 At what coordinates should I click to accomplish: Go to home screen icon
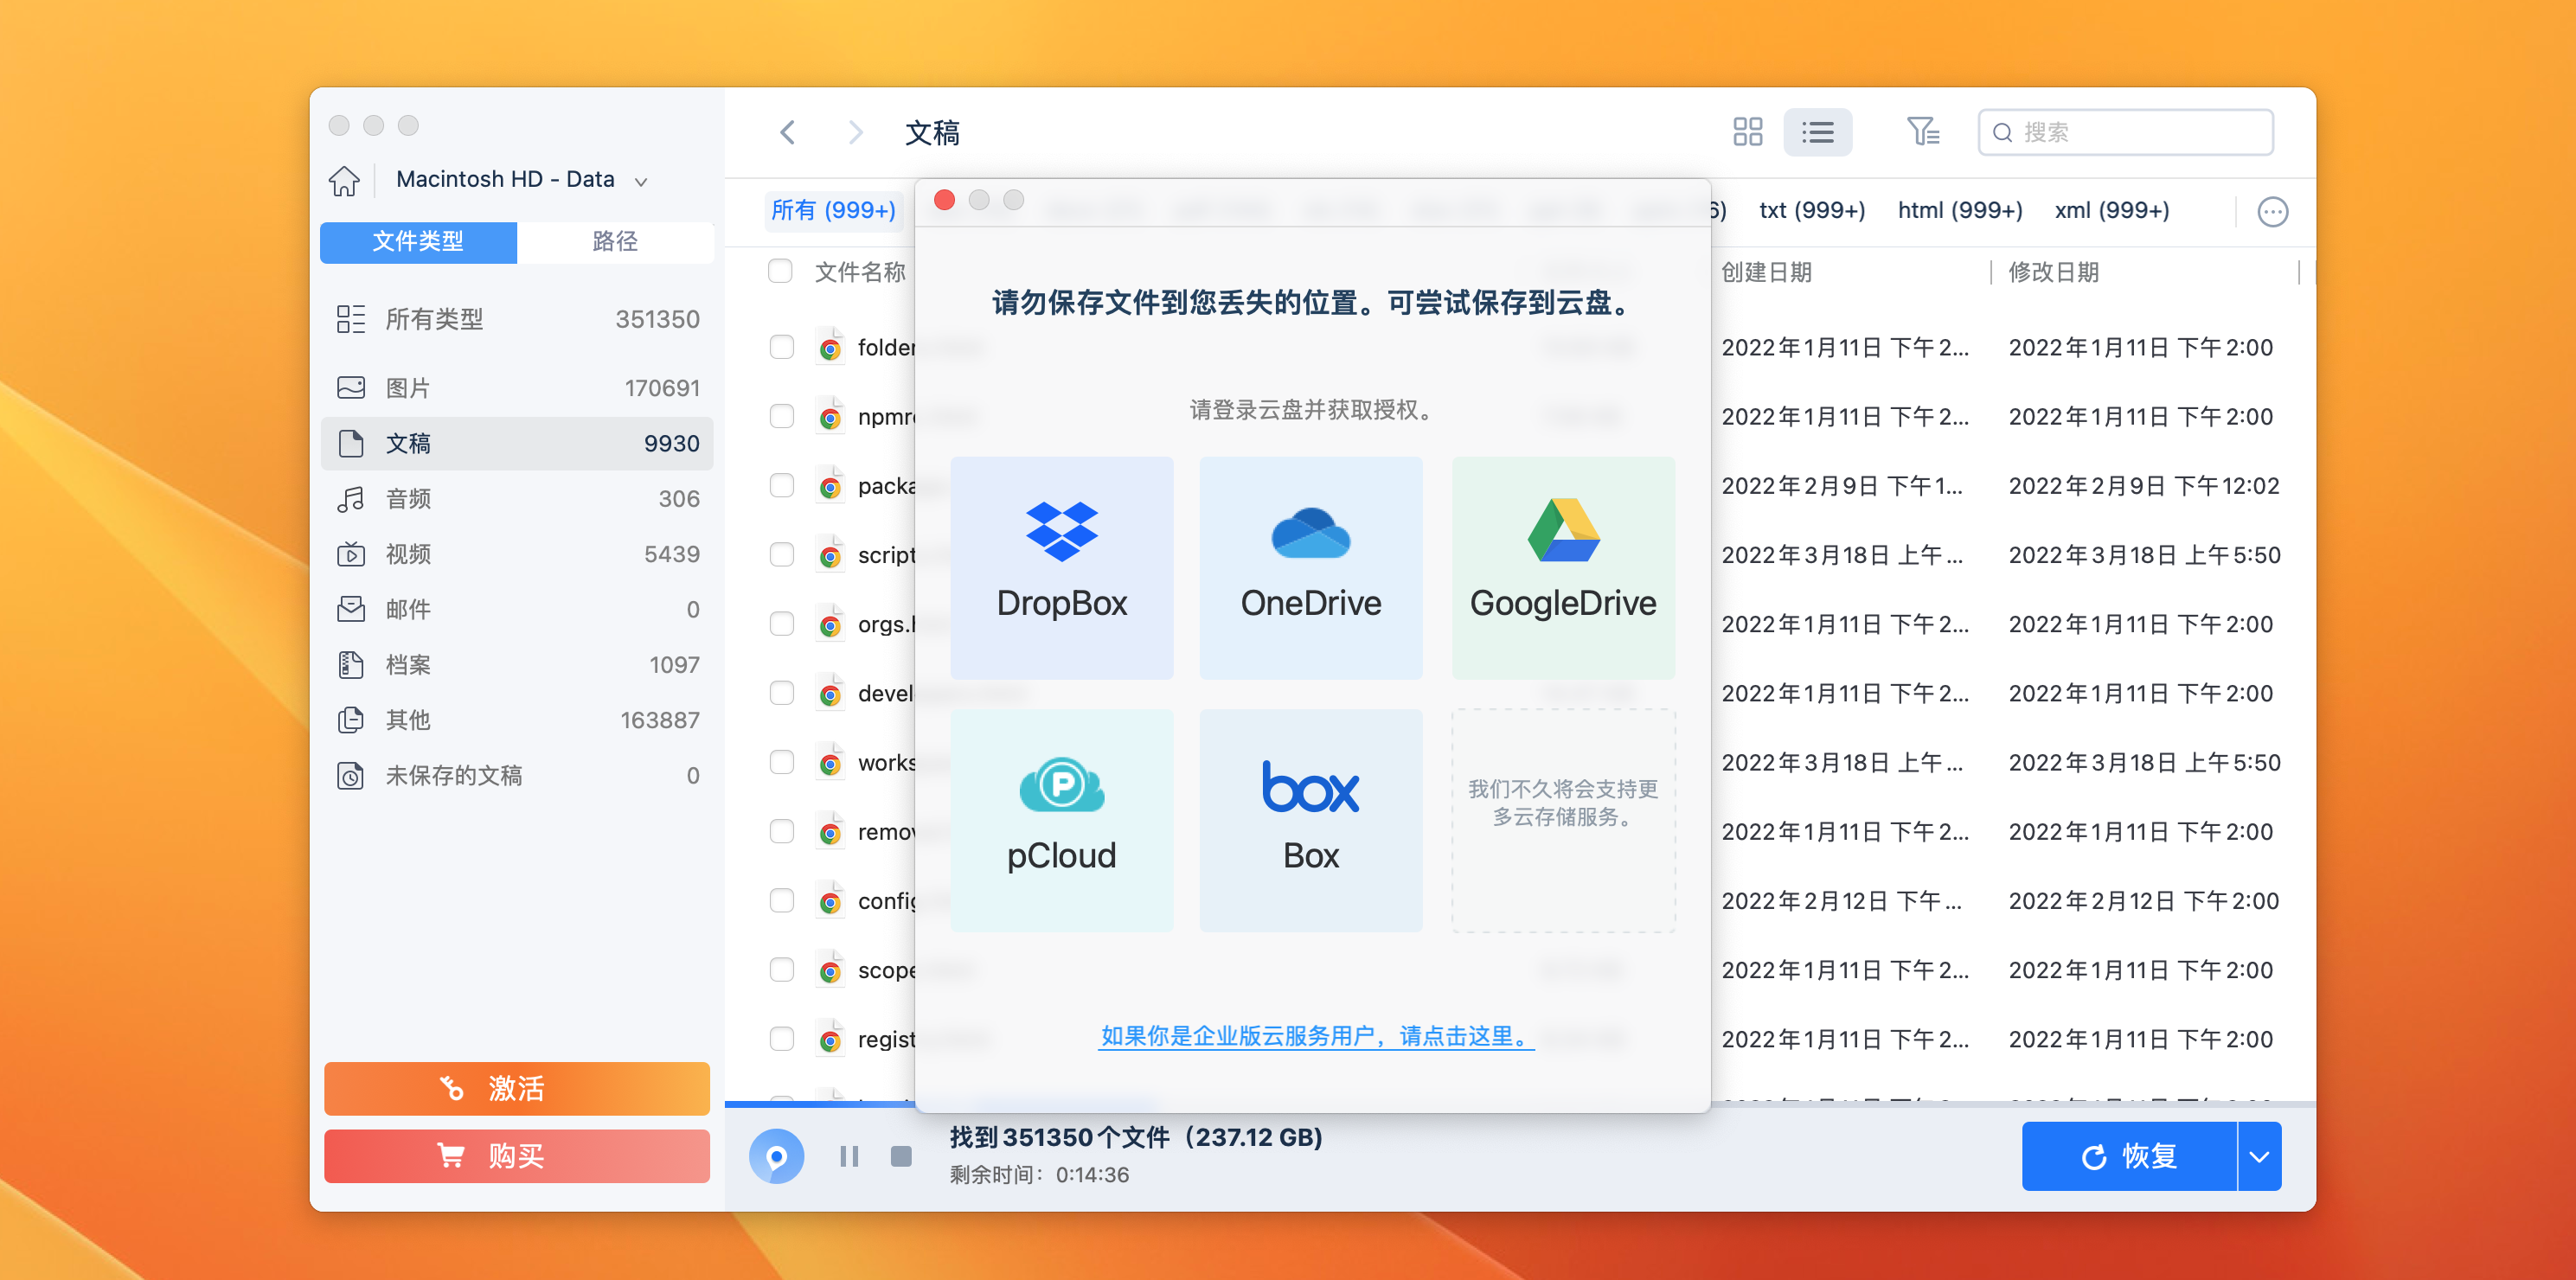coord(344,180)
